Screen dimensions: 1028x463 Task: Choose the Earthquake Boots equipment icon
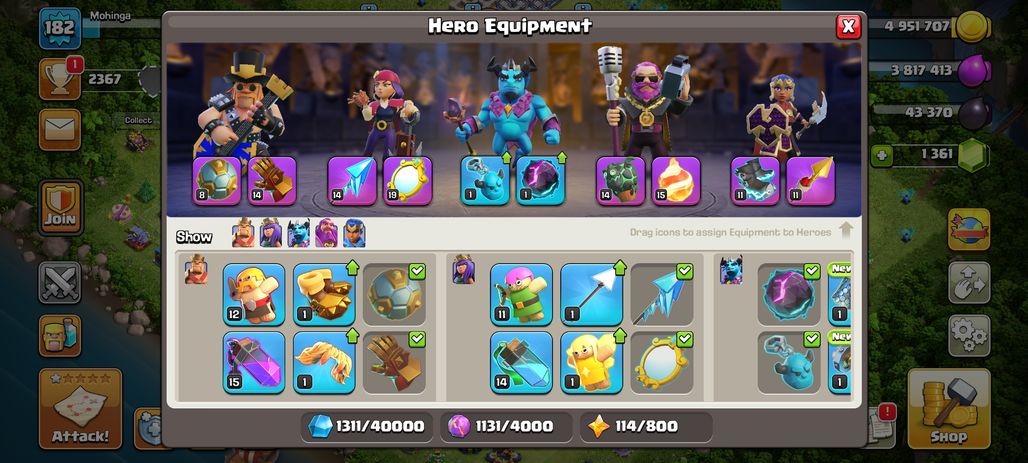coord(324,294)
